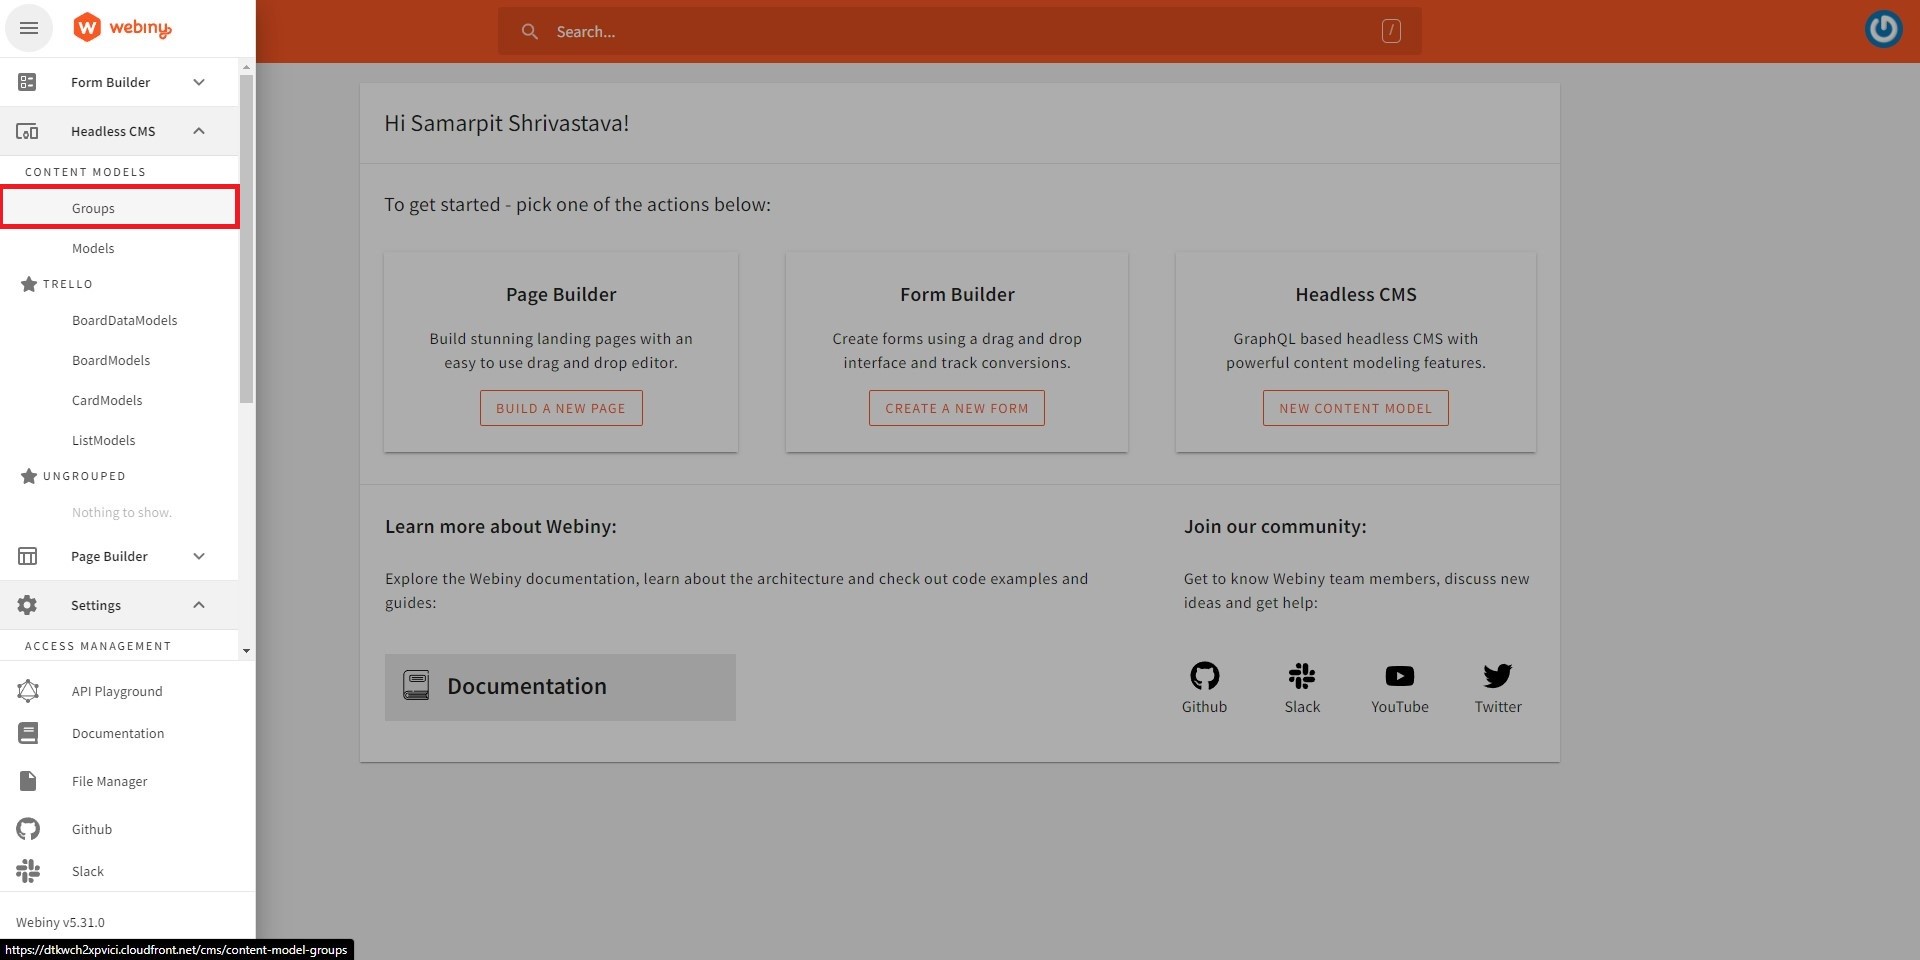Image resolution: width=1920 pixels, height=960 pixels.
Task: Focus the Search input field
Action: pyautogui.click(x=960, y=31)
